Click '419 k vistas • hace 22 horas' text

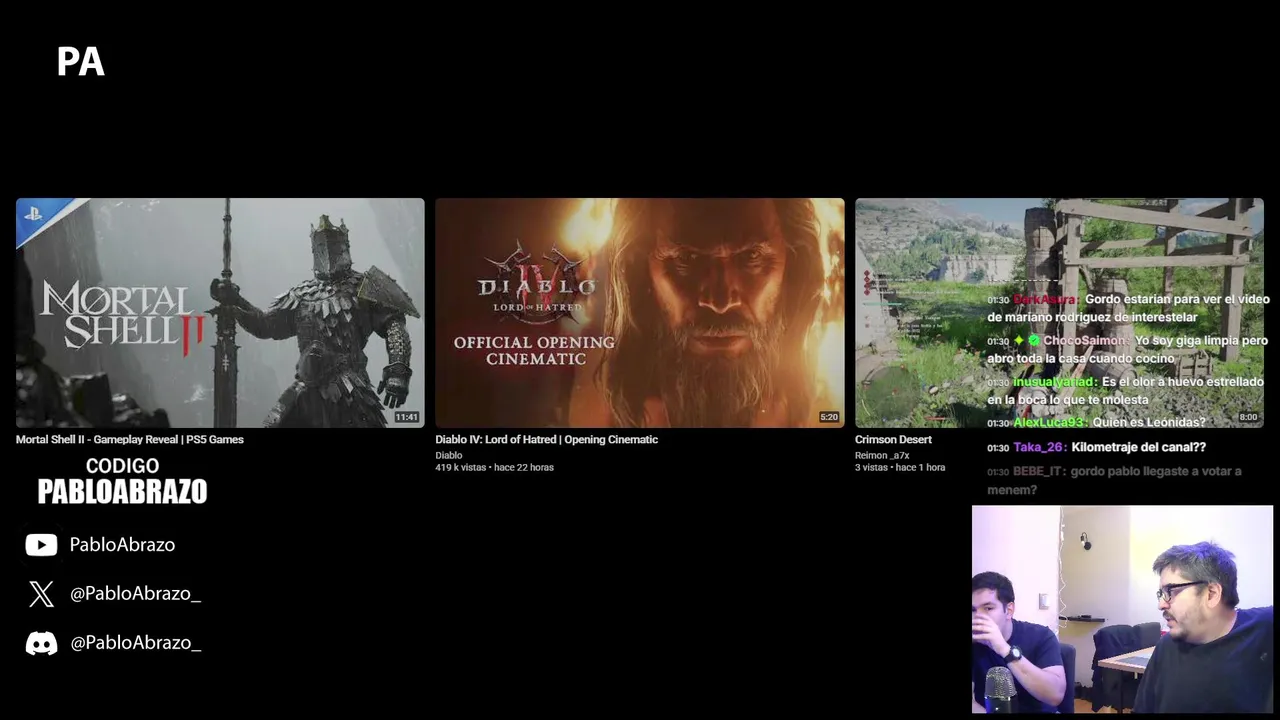coord(494,467)
